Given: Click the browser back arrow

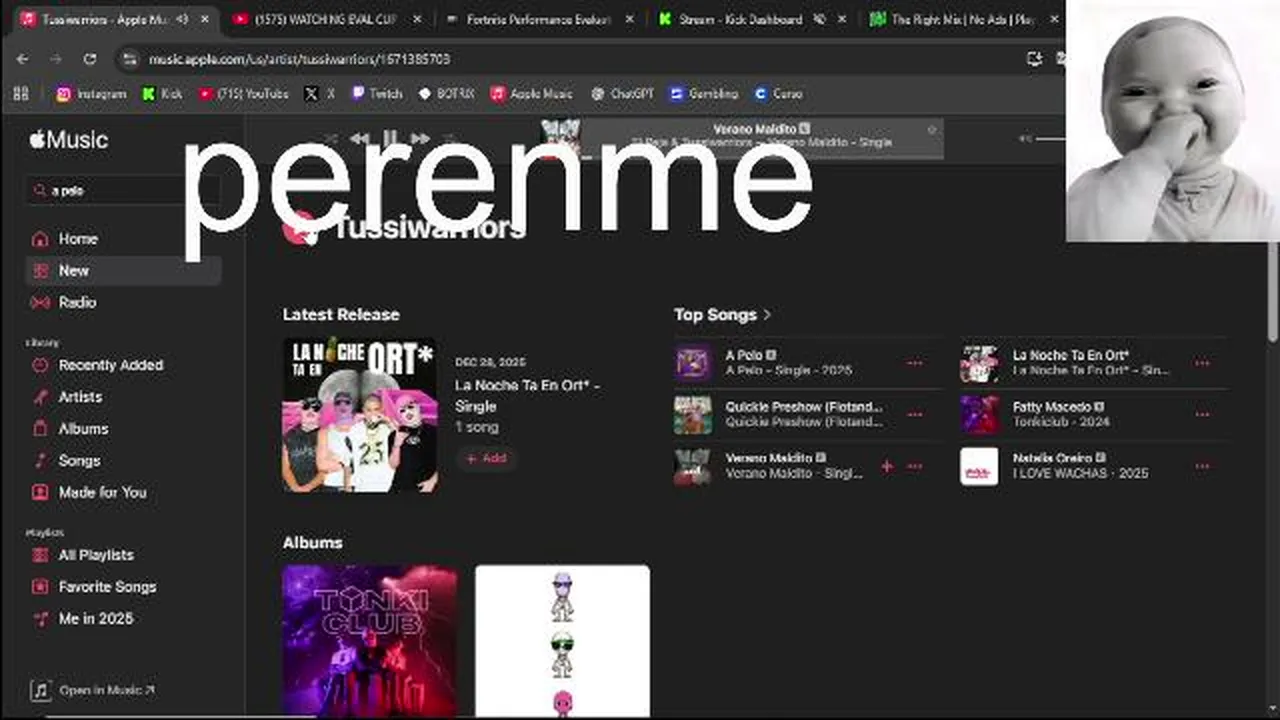Looking at the screenshot, I should (x=23, y=59).
